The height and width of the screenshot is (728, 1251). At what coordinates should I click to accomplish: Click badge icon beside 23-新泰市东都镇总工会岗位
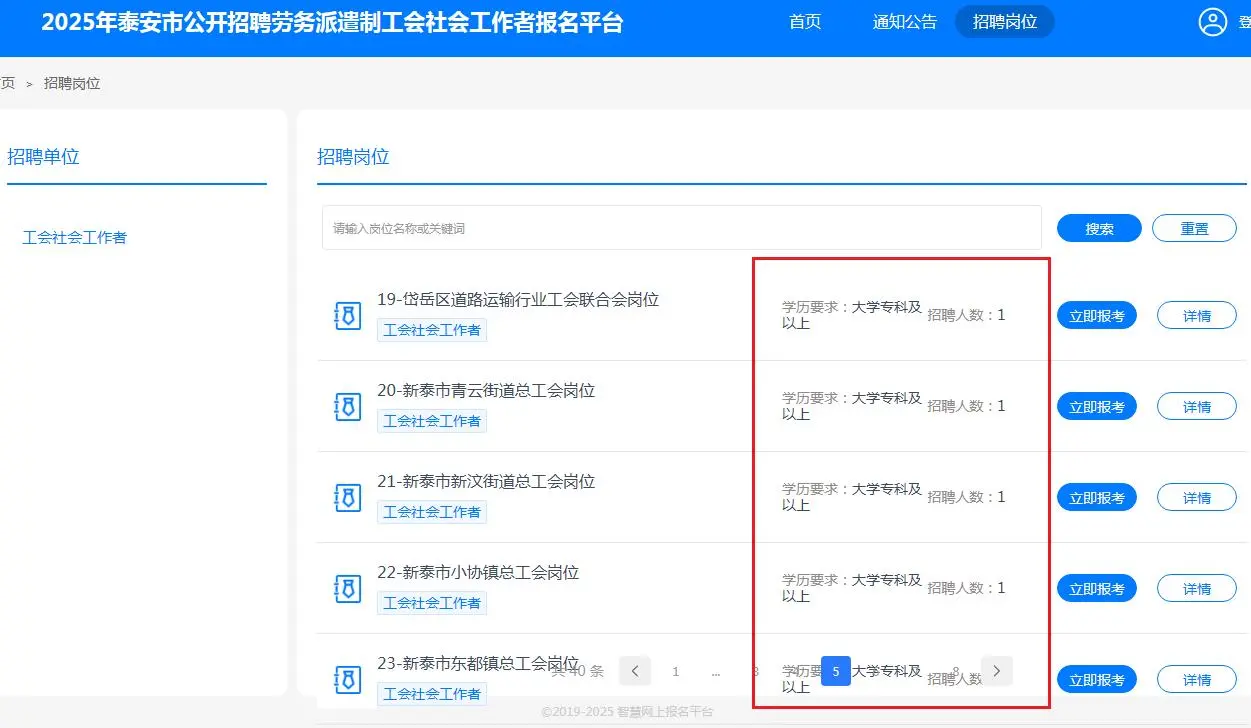coord(346,678)
